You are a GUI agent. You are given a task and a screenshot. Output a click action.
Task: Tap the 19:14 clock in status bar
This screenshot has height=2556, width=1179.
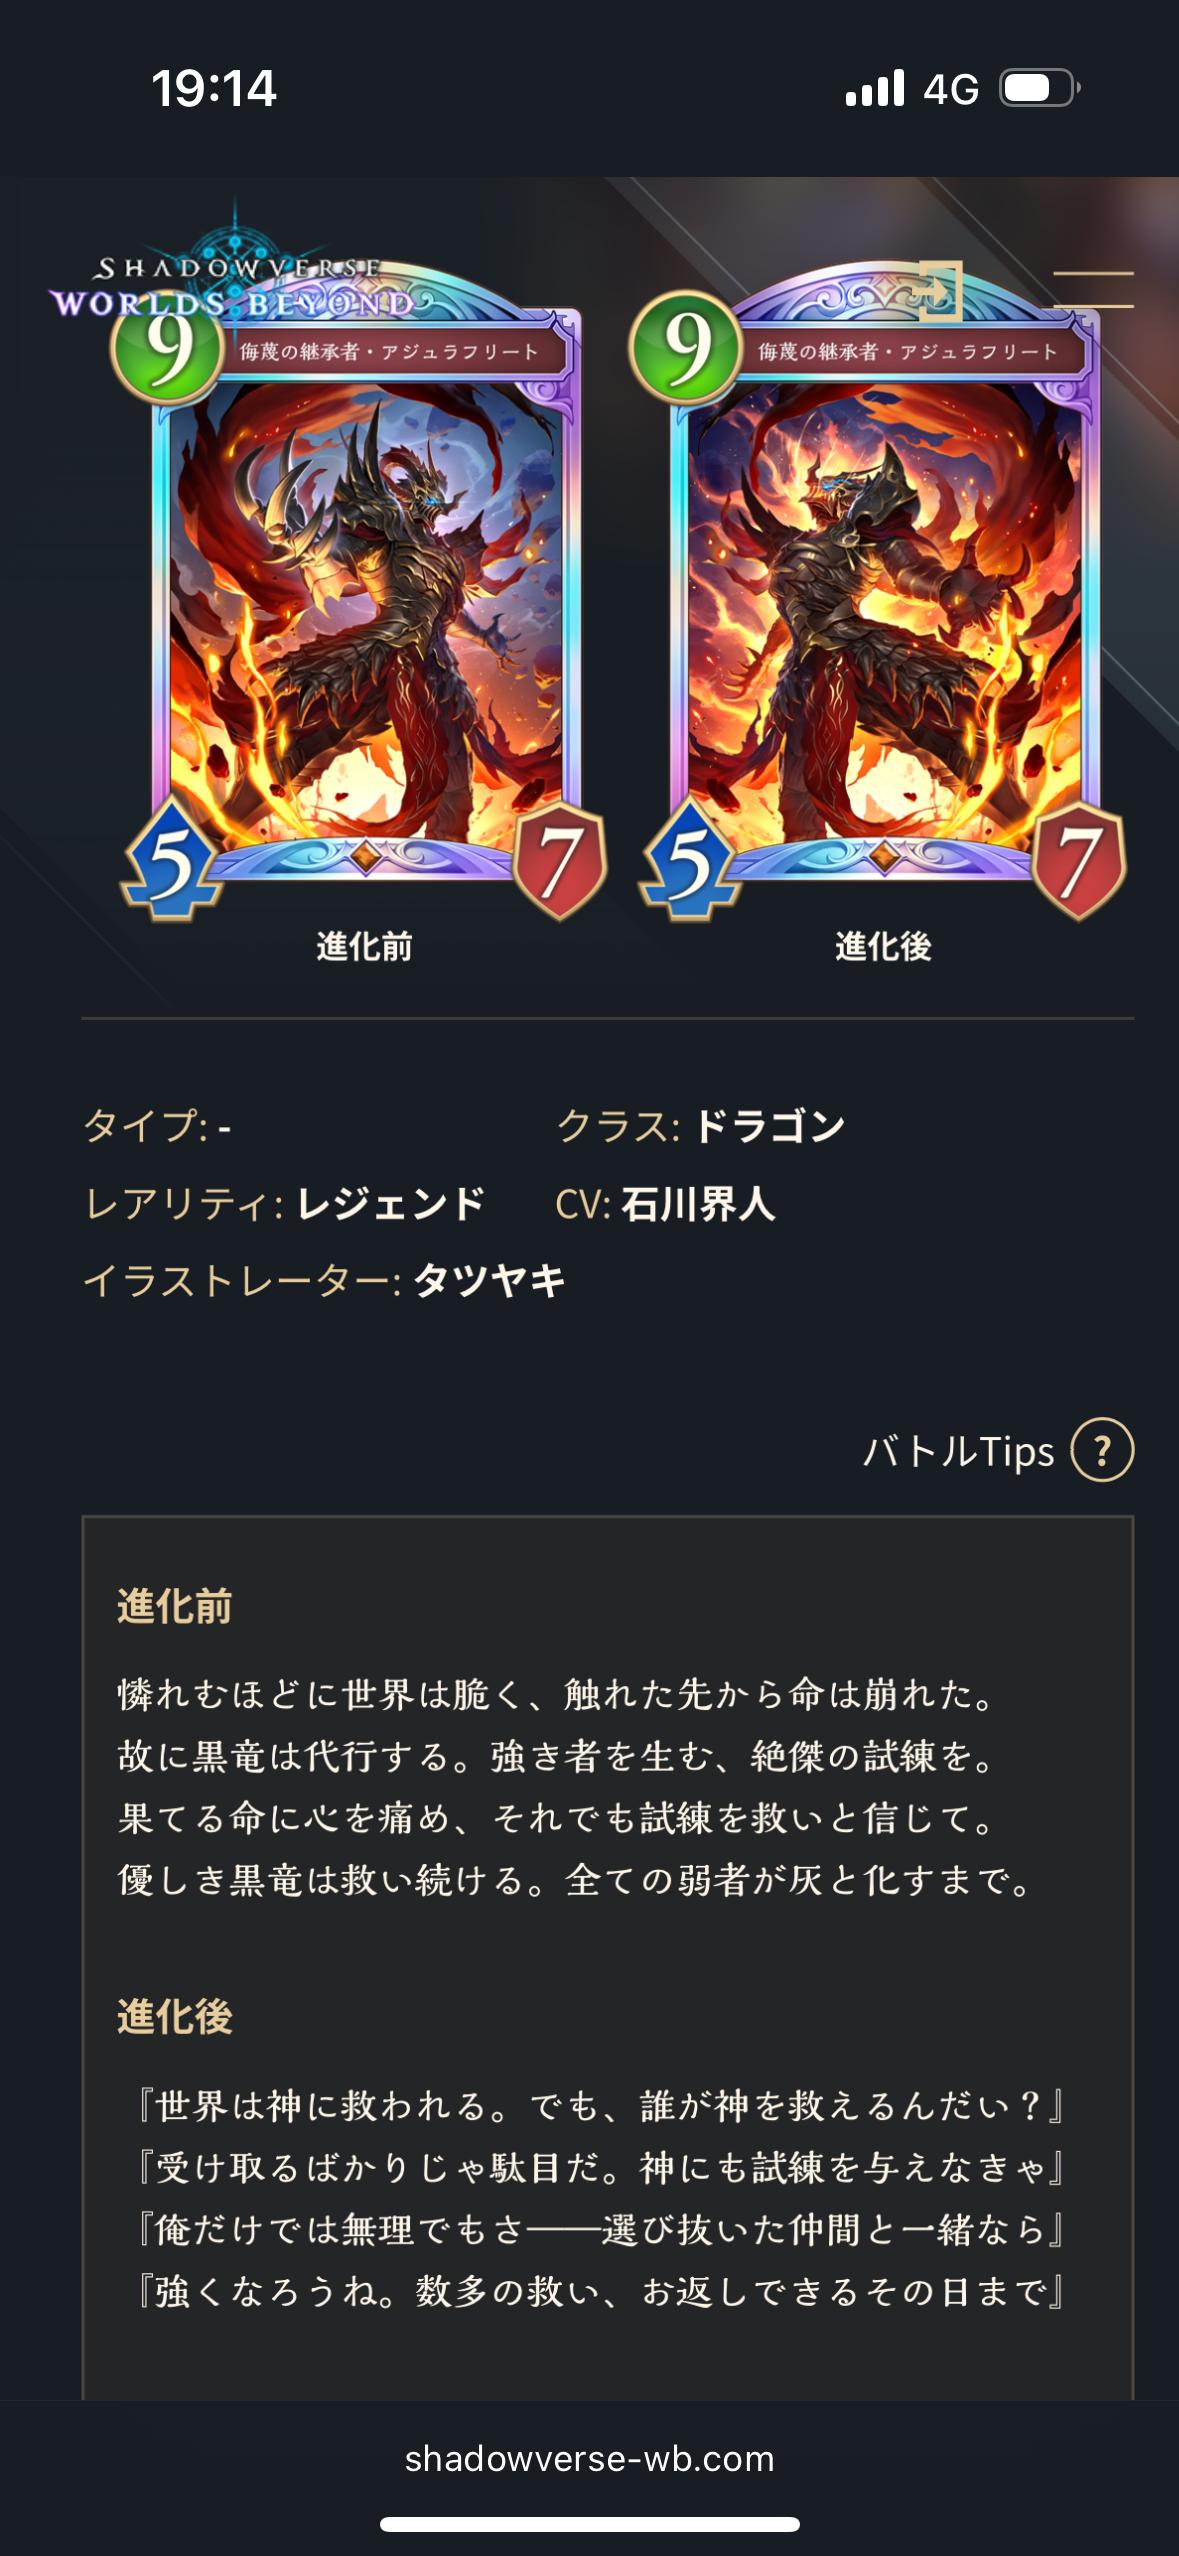tap(214, 88)
